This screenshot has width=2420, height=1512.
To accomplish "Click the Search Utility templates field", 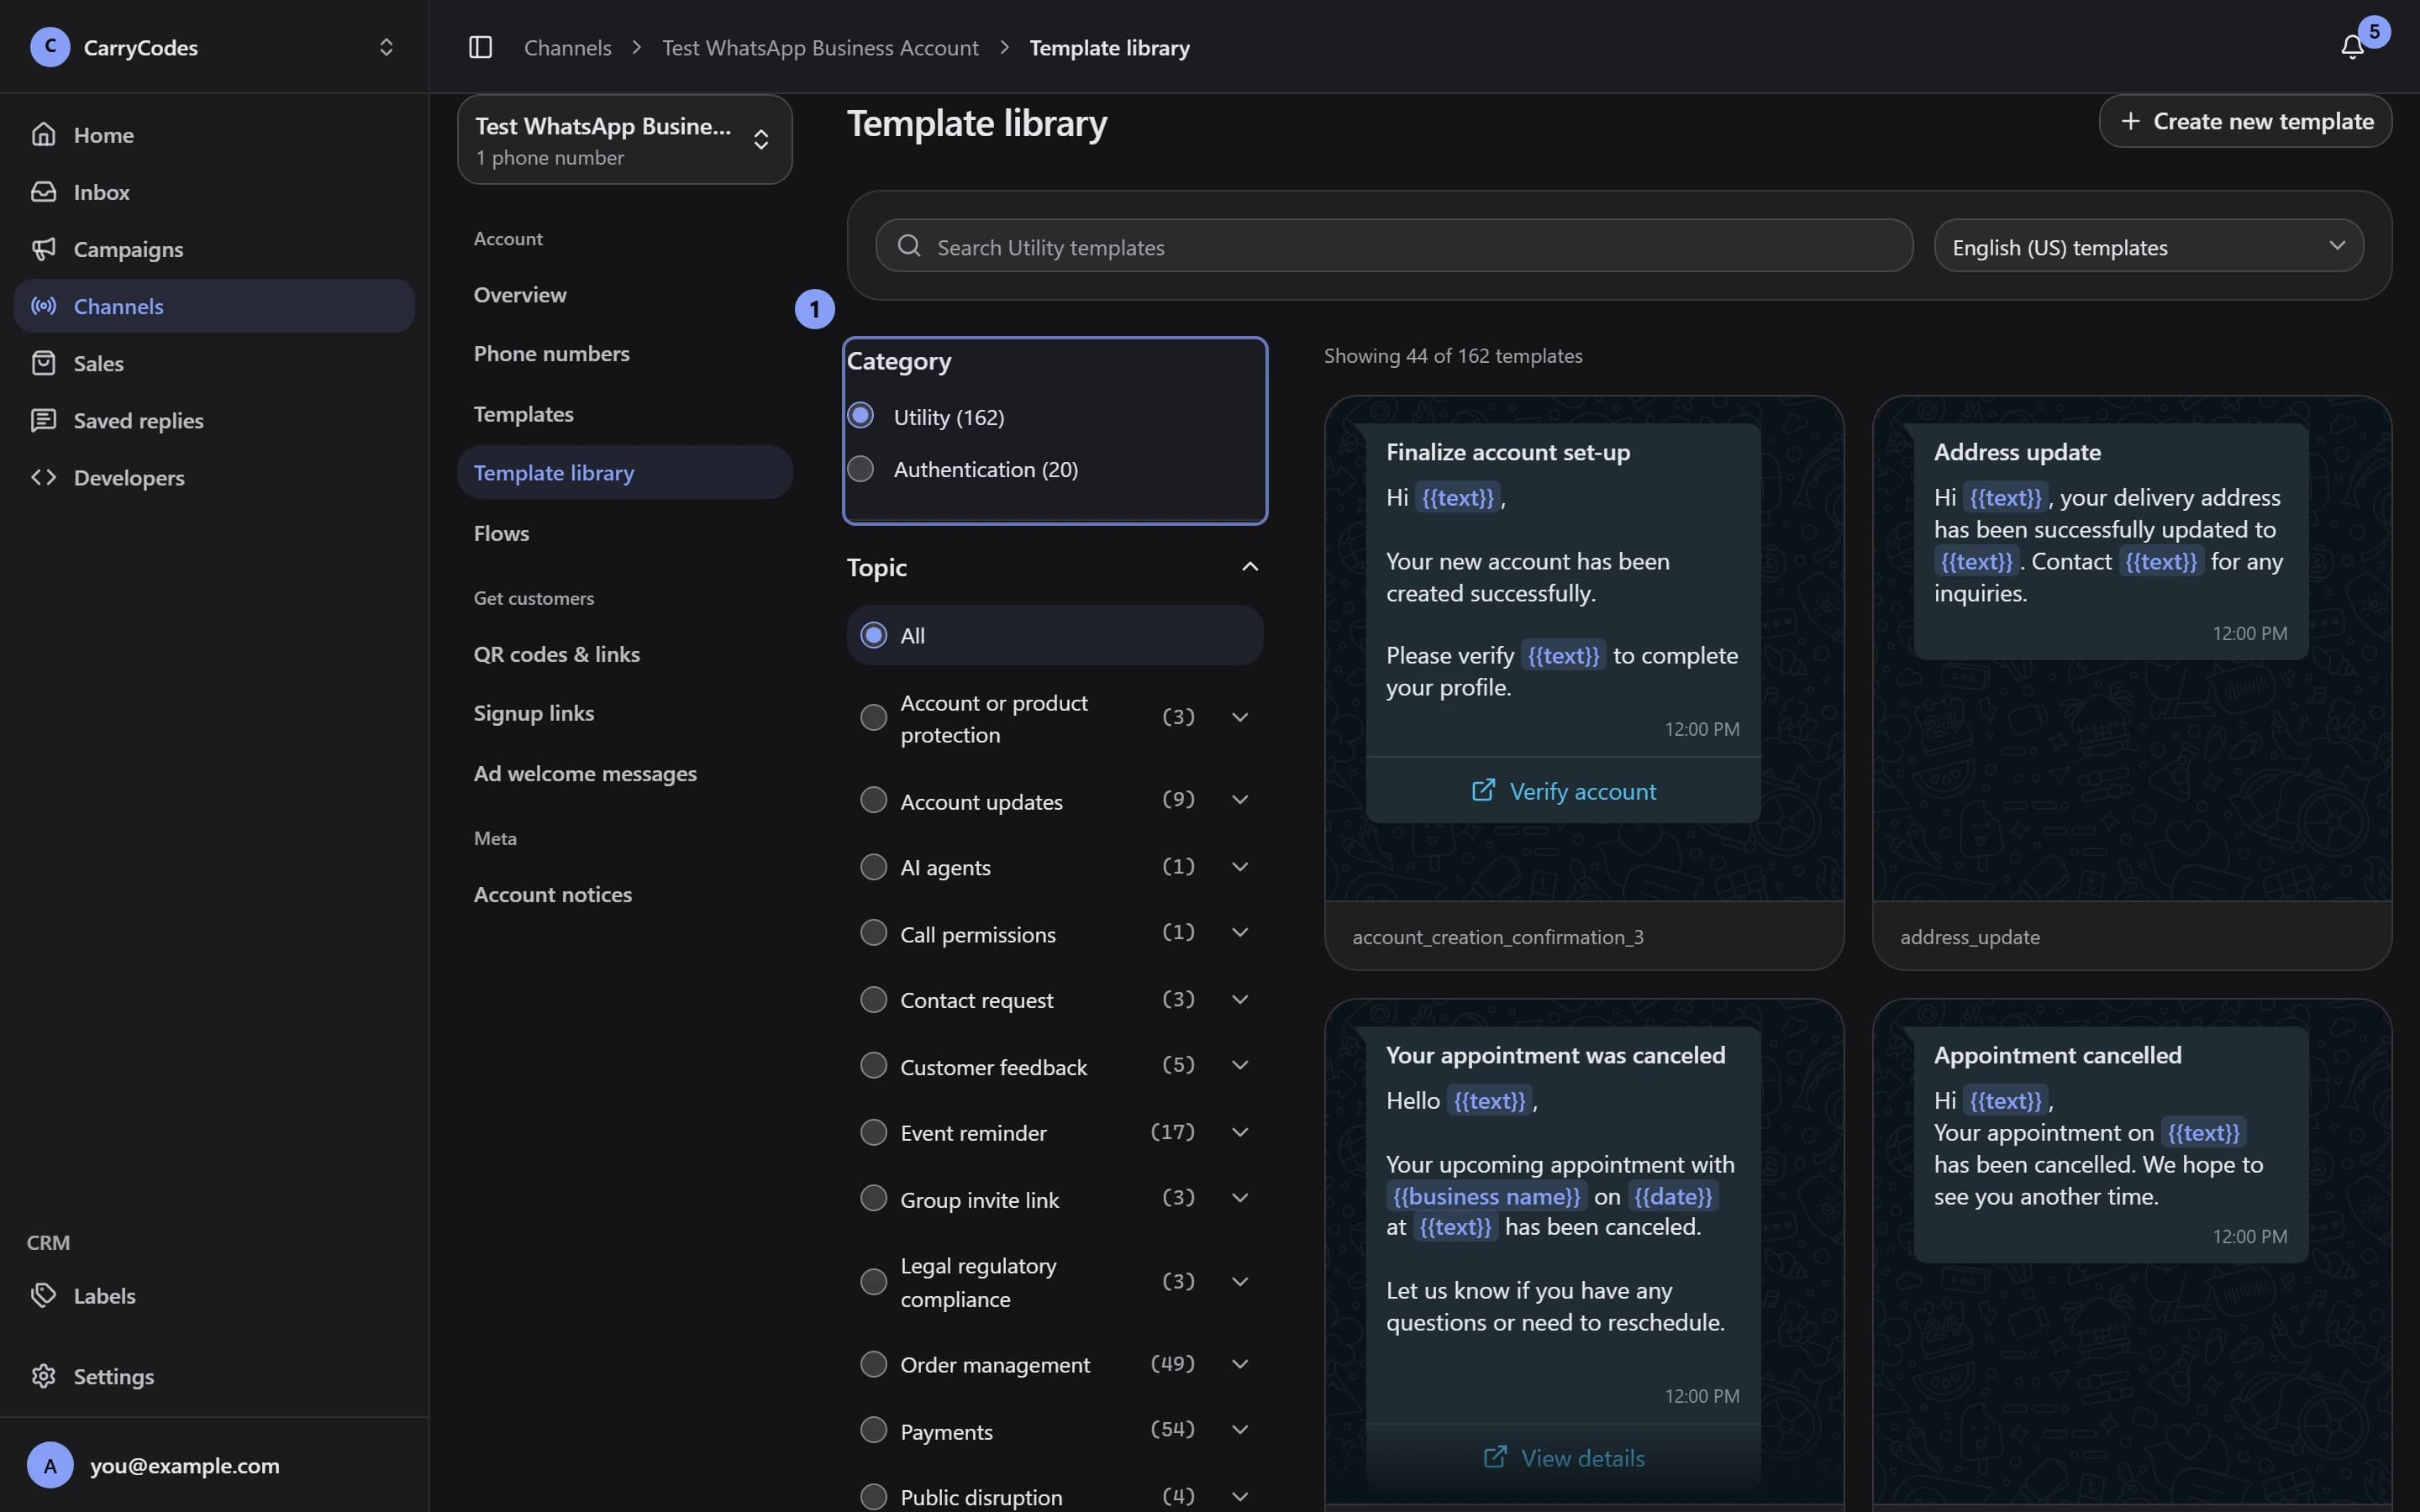I will pyautogui.click(x=1394, y=246).
